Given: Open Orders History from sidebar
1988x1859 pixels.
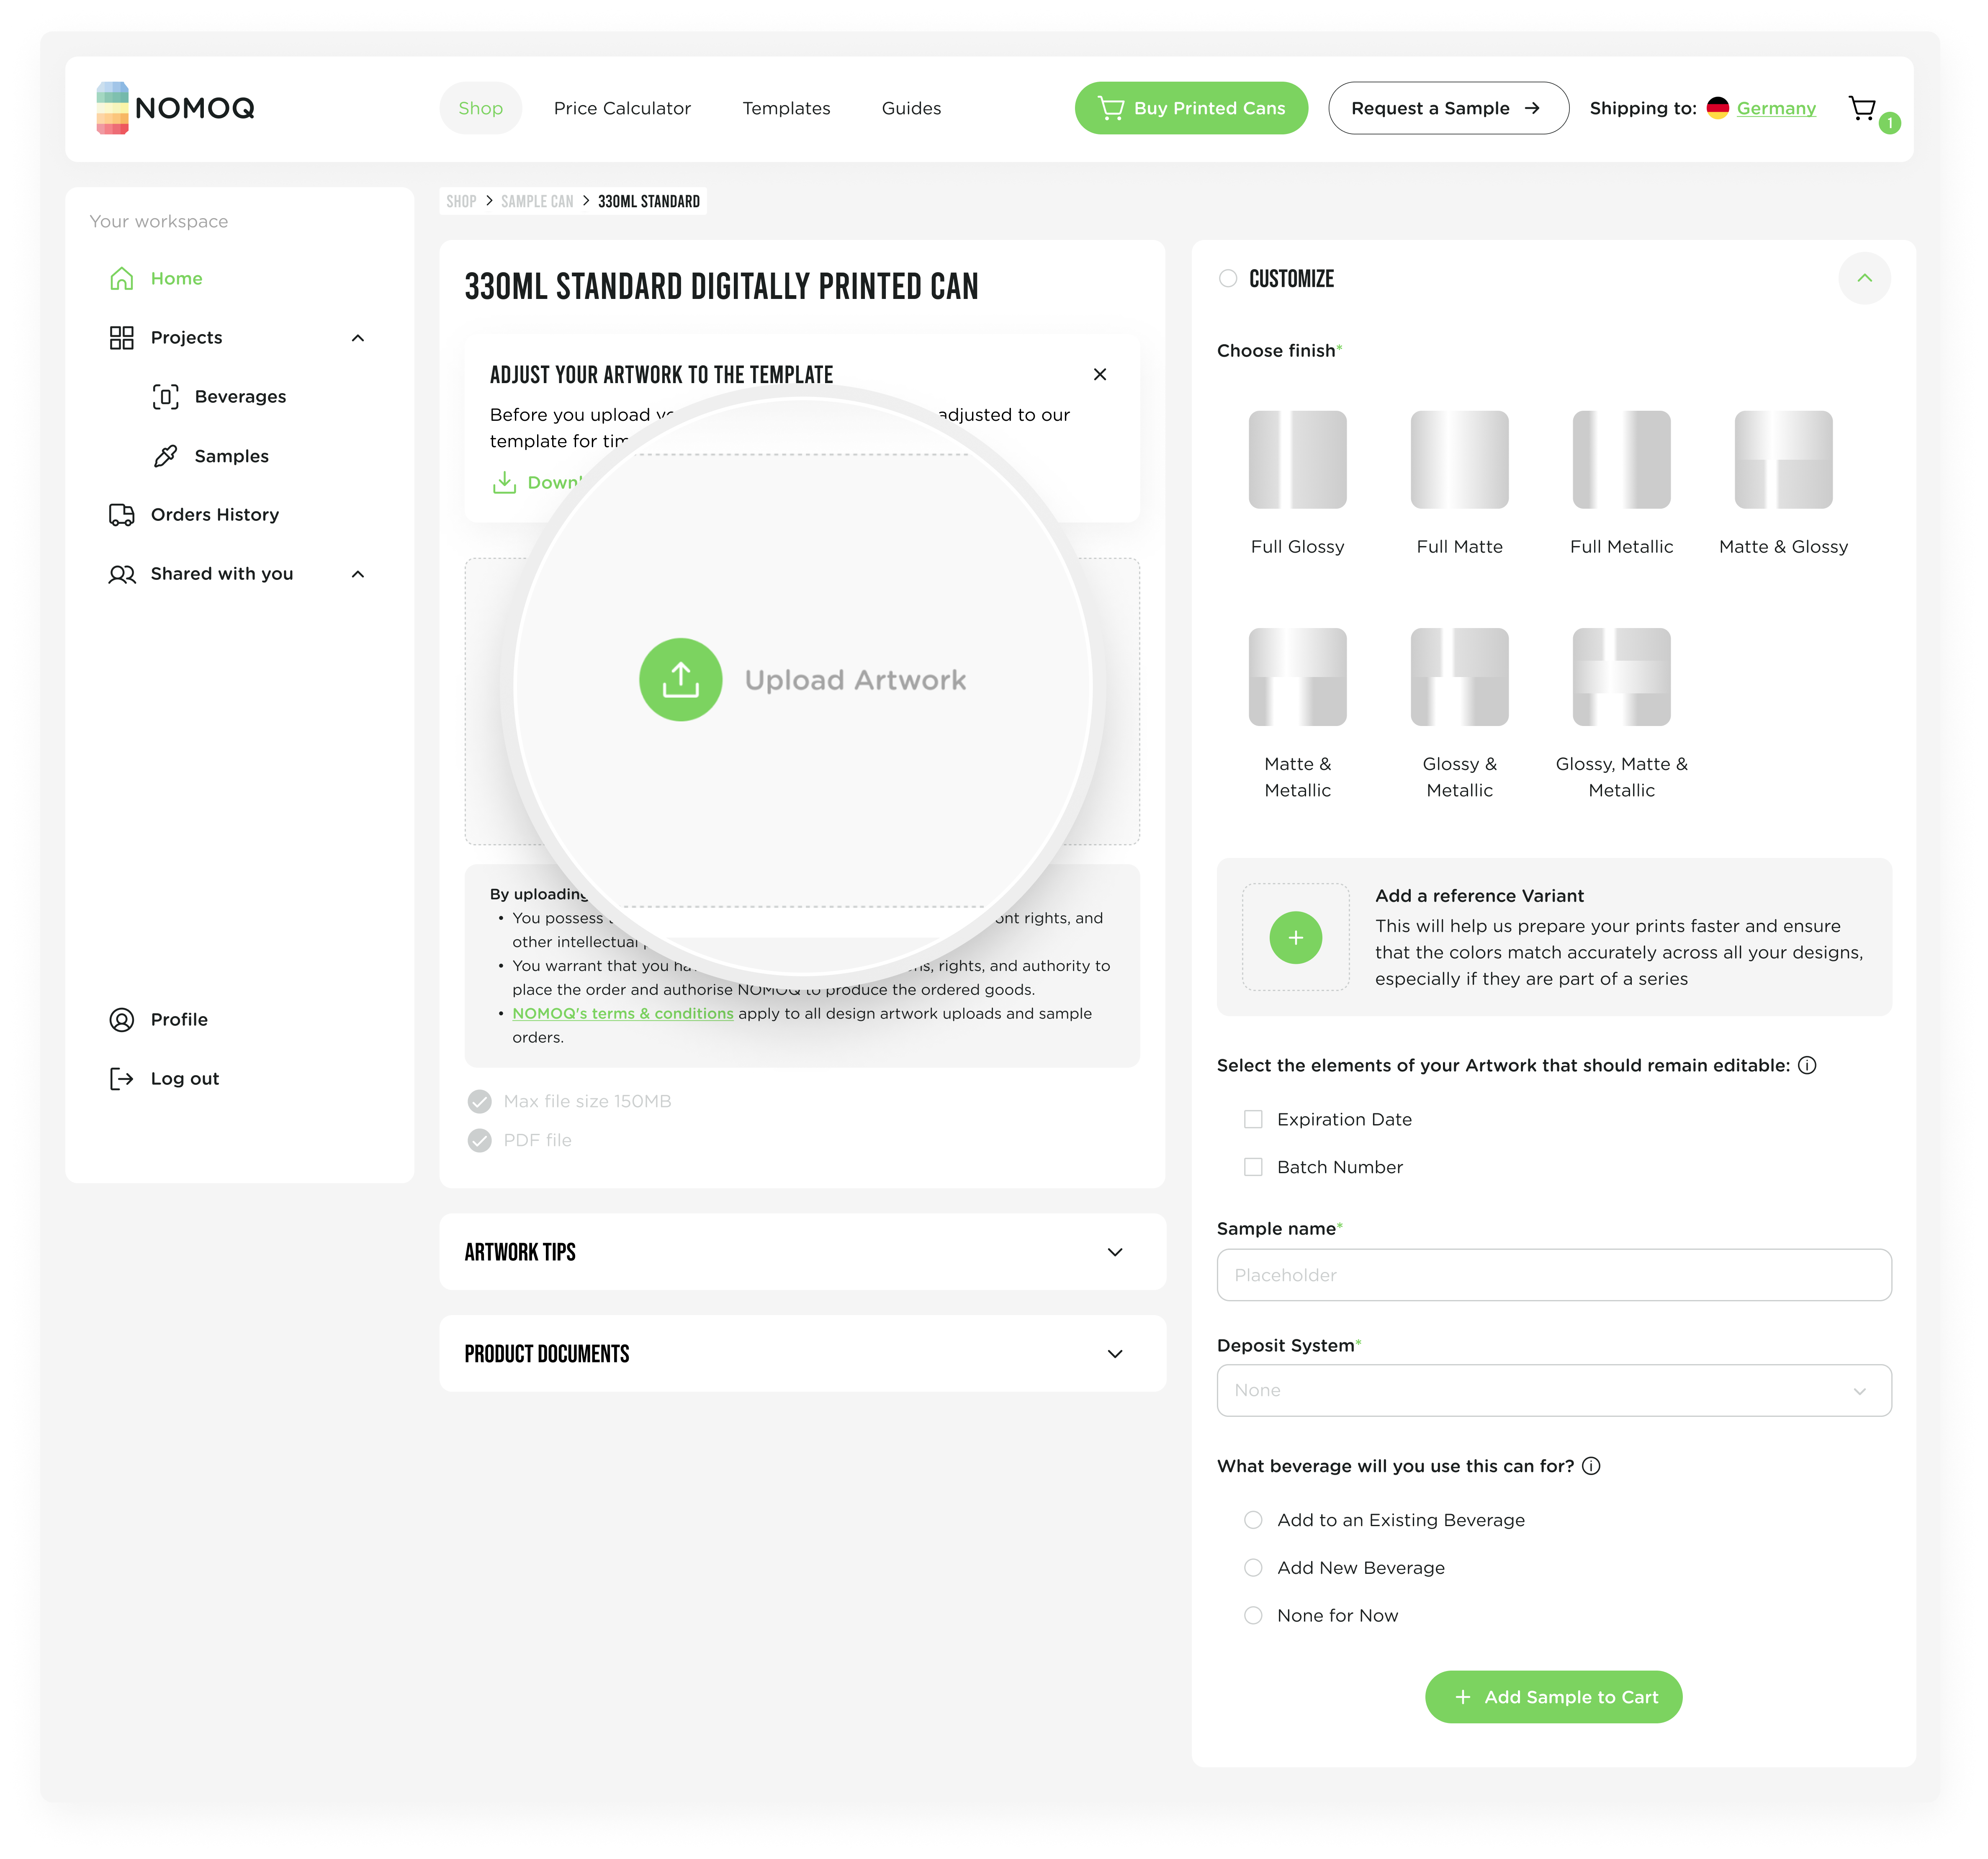Looking at the screenshot, I should (x=214, y=515).
